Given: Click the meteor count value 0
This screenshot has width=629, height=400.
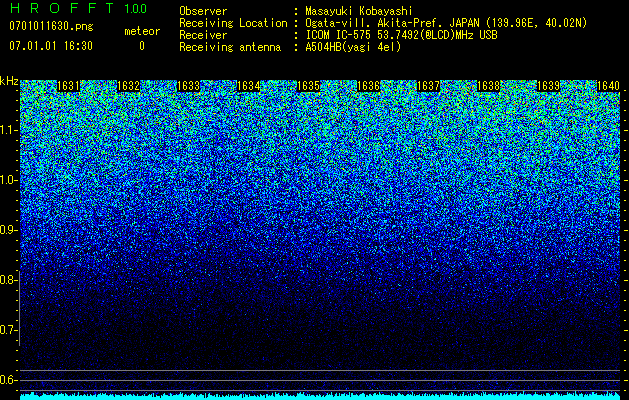Looking at the screenshot, I should 142,46.
